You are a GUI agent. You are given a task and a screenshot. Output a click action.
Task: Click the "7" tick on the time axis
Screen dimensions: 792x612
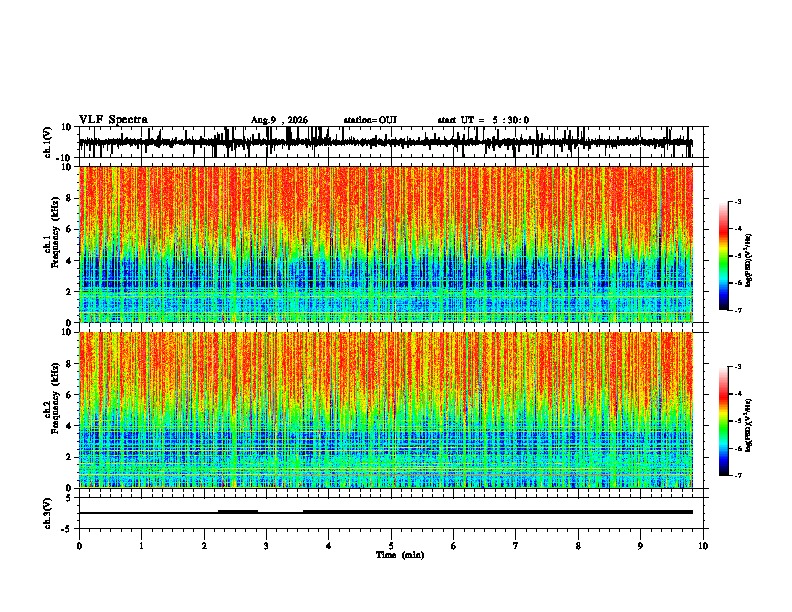[516, 546]
